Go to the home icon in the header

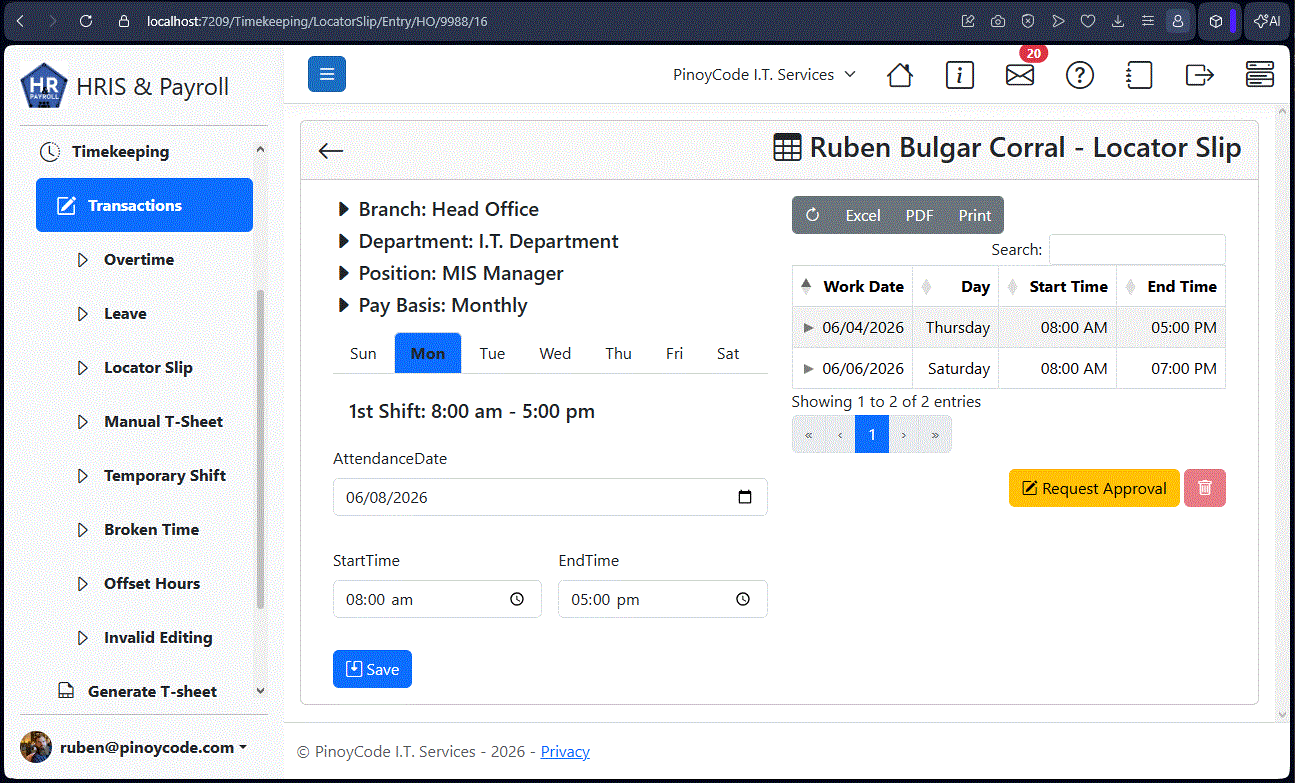click(900, 75)
